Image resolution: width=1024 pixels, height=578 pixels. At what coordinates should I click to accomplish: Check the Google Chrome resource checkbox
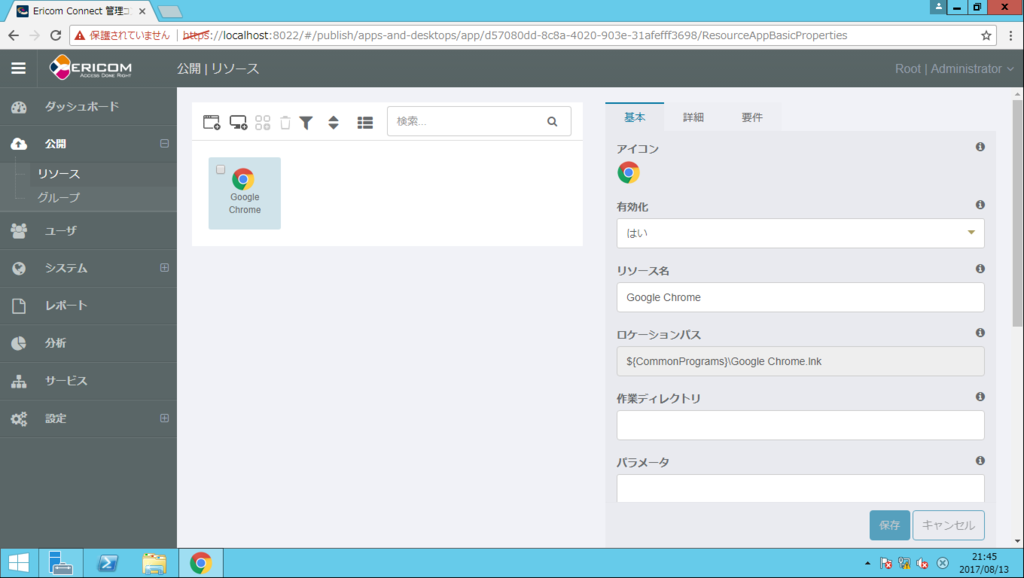(221, 170)
